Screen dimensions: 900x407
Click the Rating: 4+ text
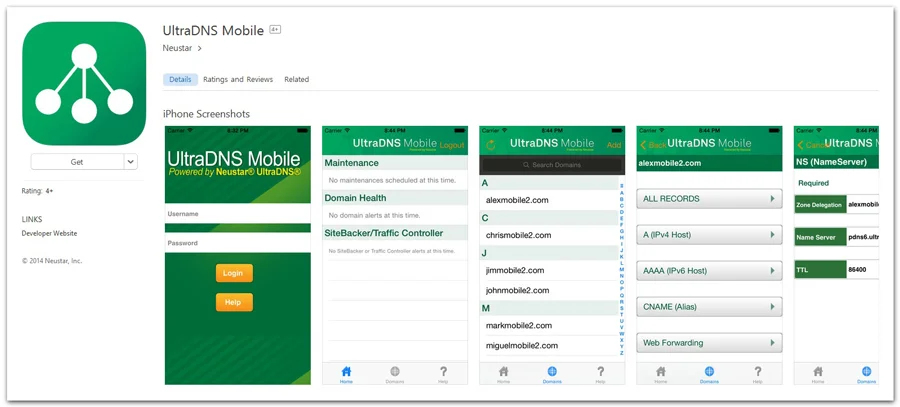tap(37, 191)
